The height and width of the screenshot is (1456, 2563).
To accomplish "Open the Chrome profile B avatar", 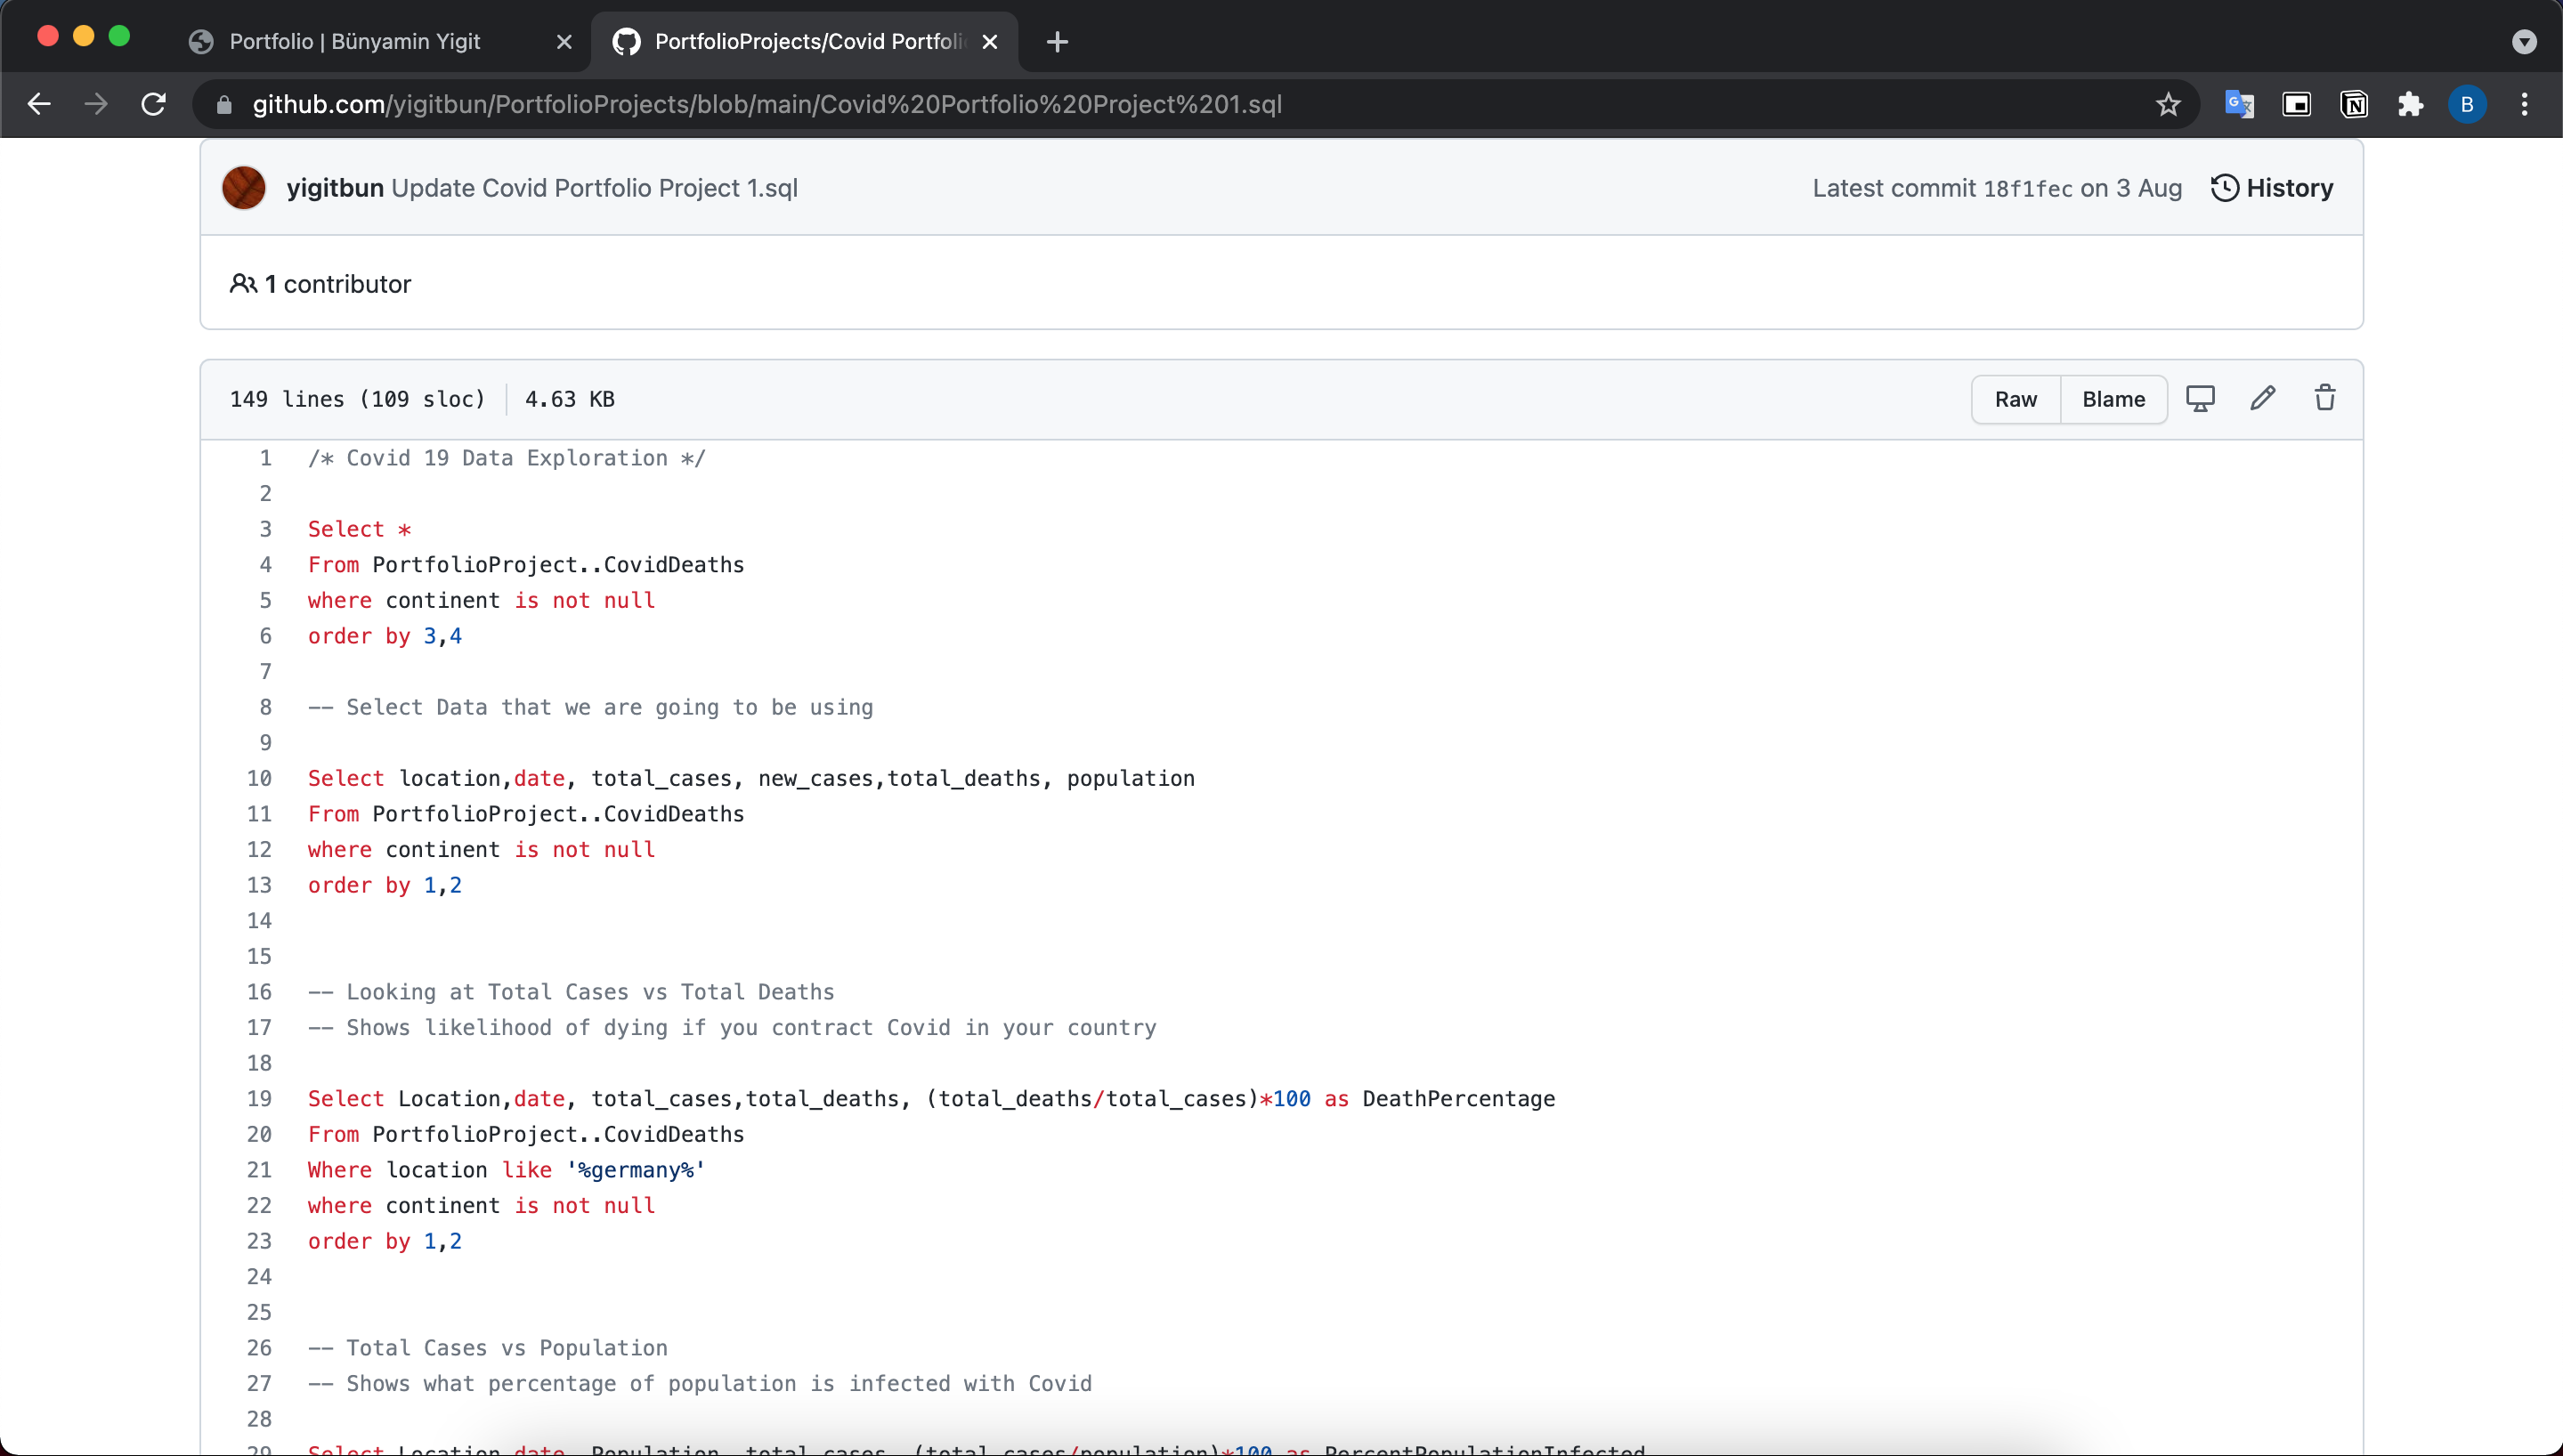I will [x=2467, y=104].
